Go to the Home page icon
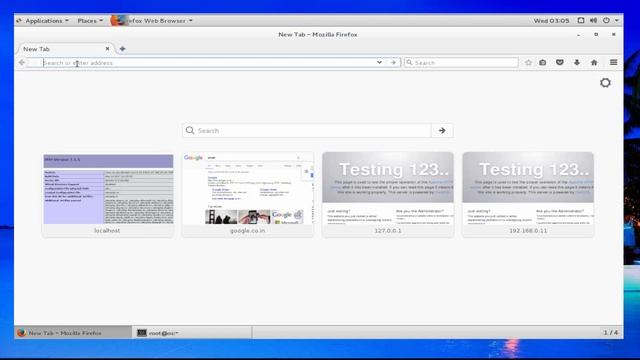Image resolution: width=640 pixels, height=360 pixels. (x=594, y=62)
